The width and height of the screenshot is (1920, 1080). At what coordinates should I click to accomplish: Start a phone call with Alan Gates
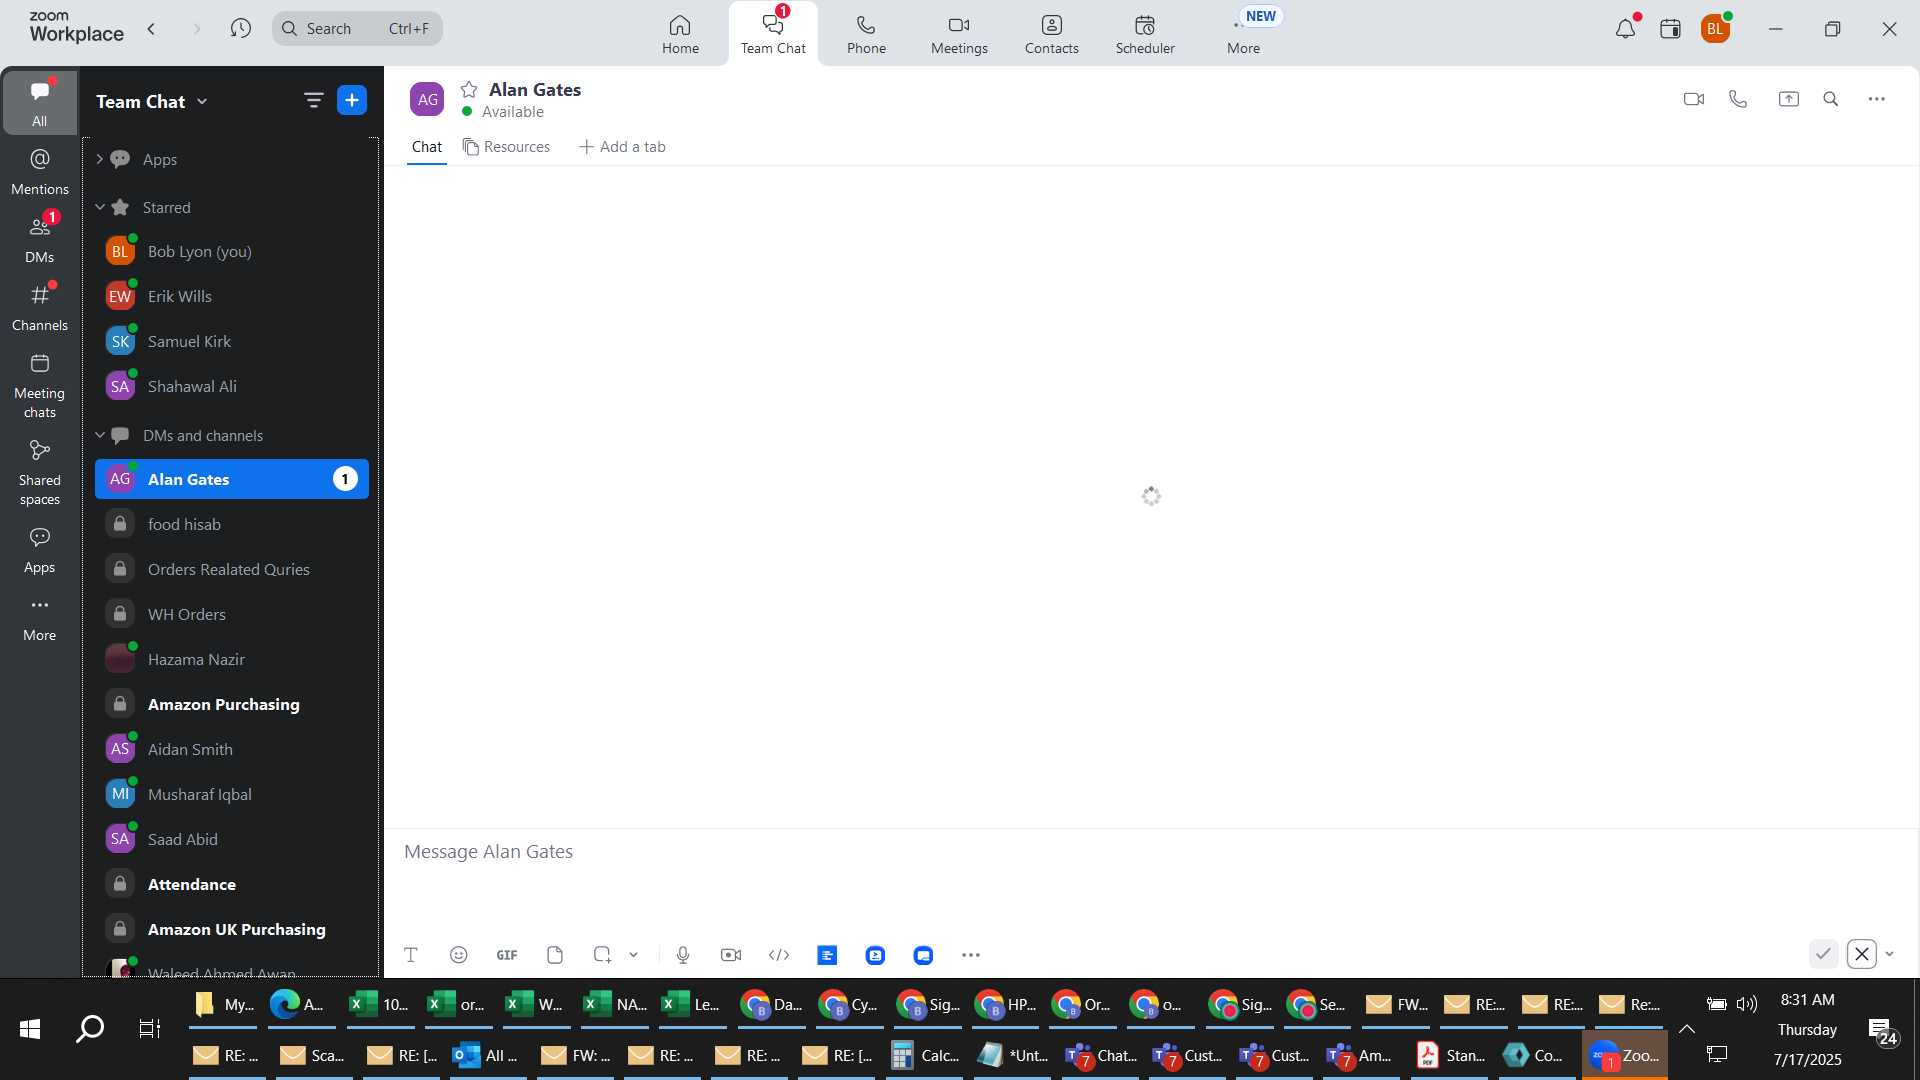1738,99
